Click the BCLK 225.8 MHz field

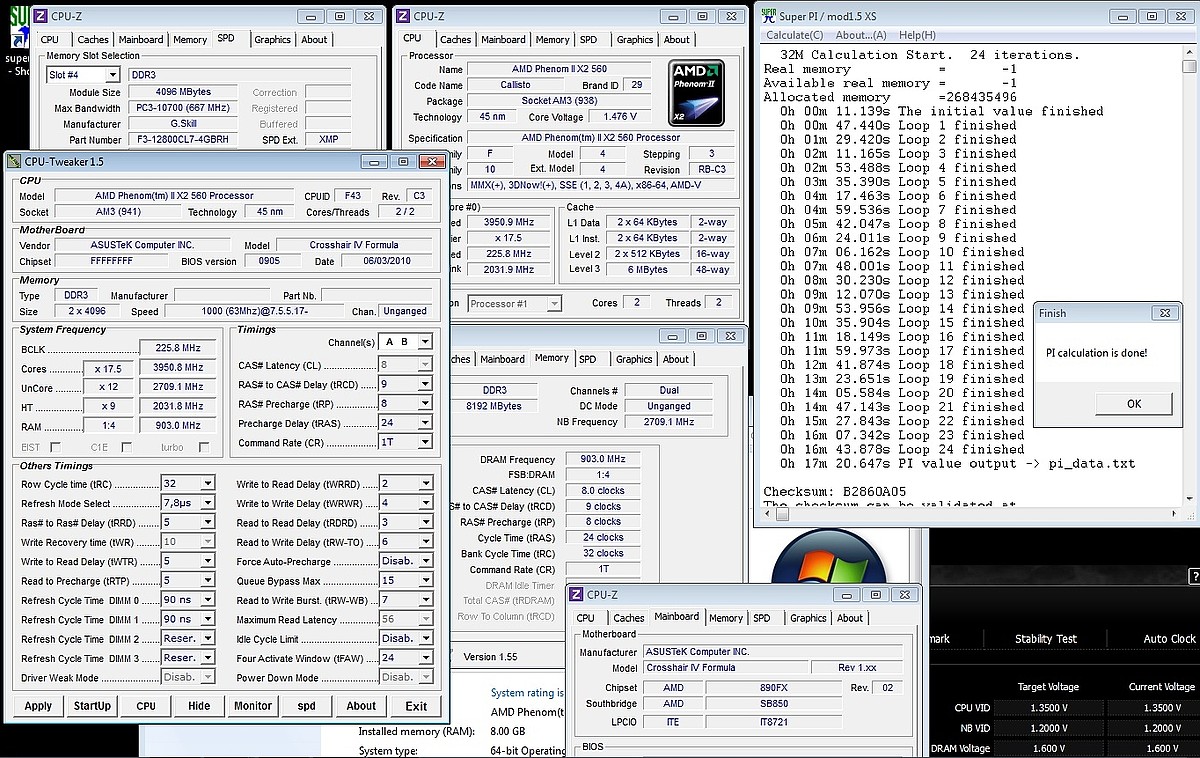(x=178, y=348)
